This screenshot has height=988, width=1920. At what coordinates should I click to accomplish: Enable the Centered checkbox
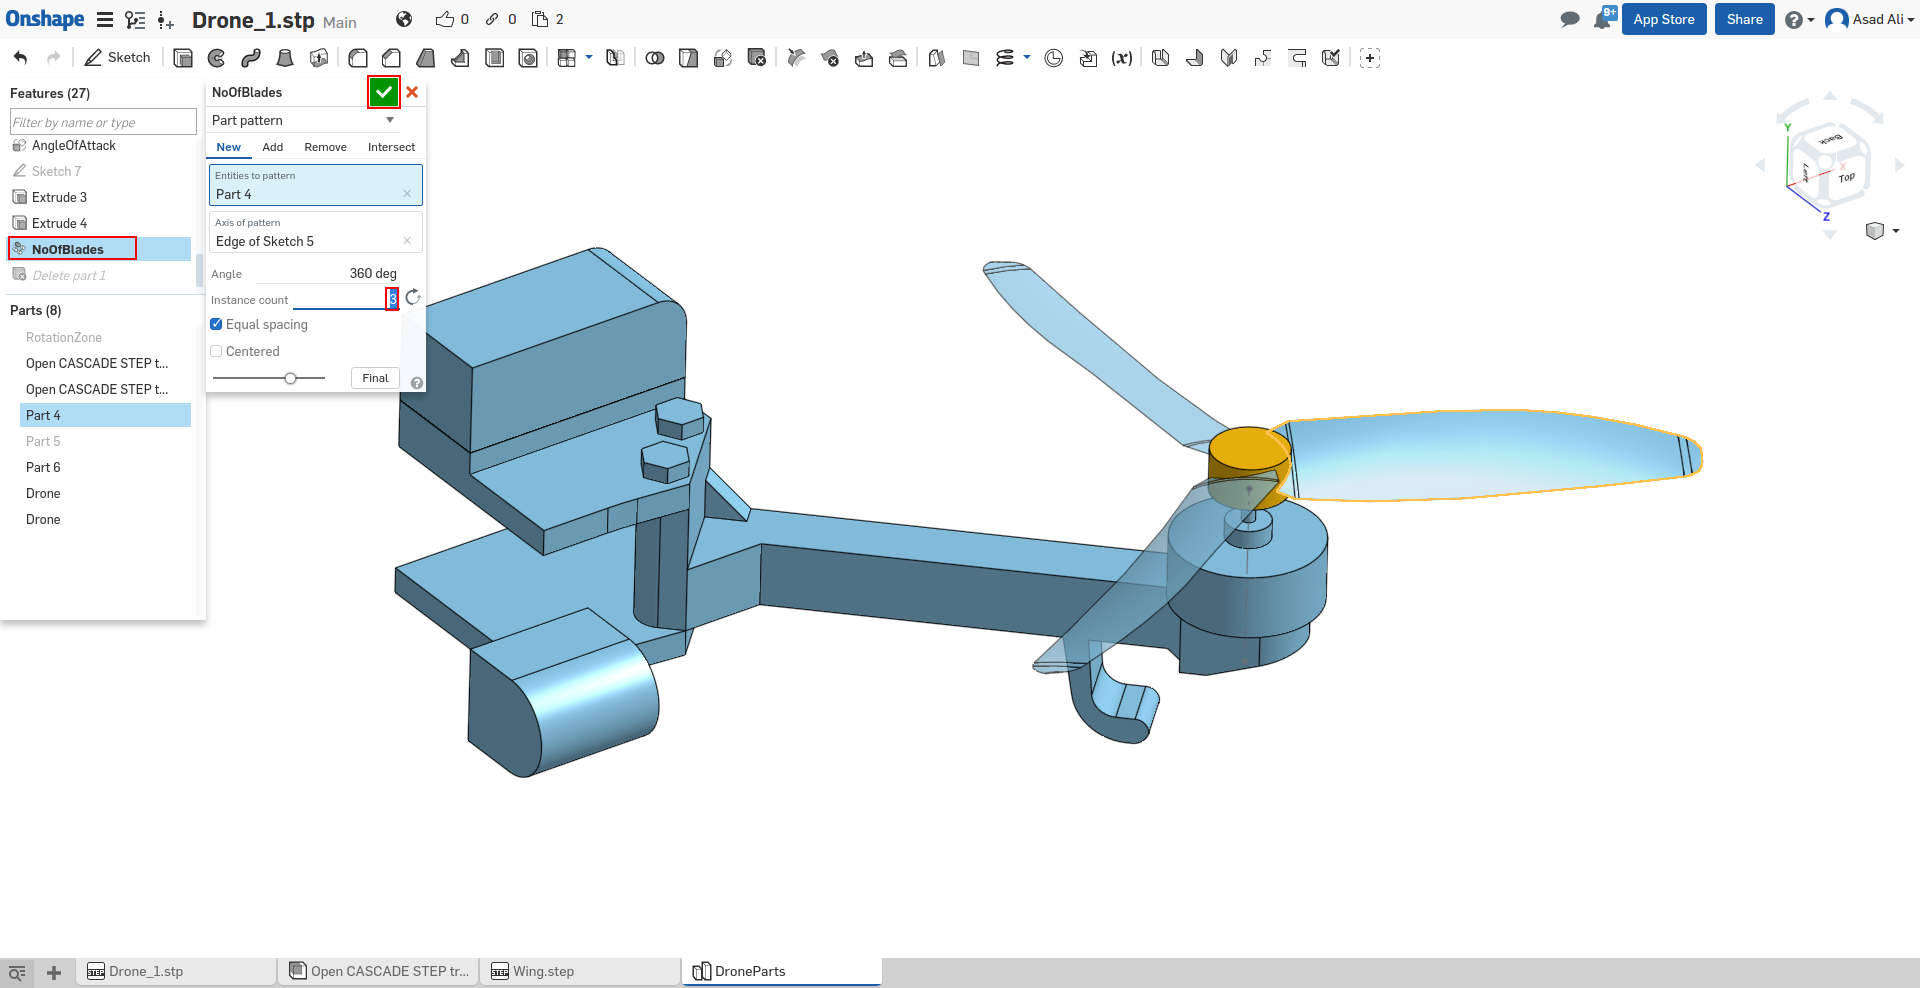[216, 351]
